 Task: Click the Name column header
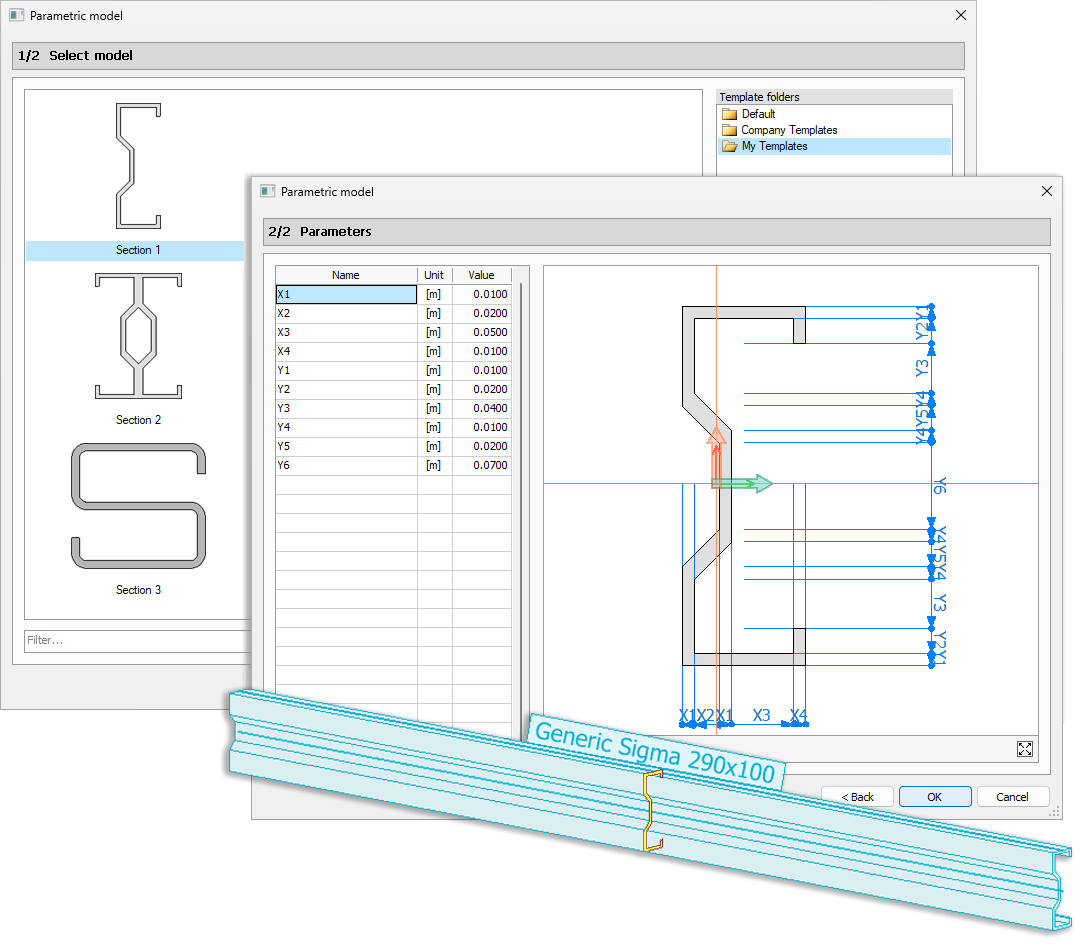(x=346, y=275)
